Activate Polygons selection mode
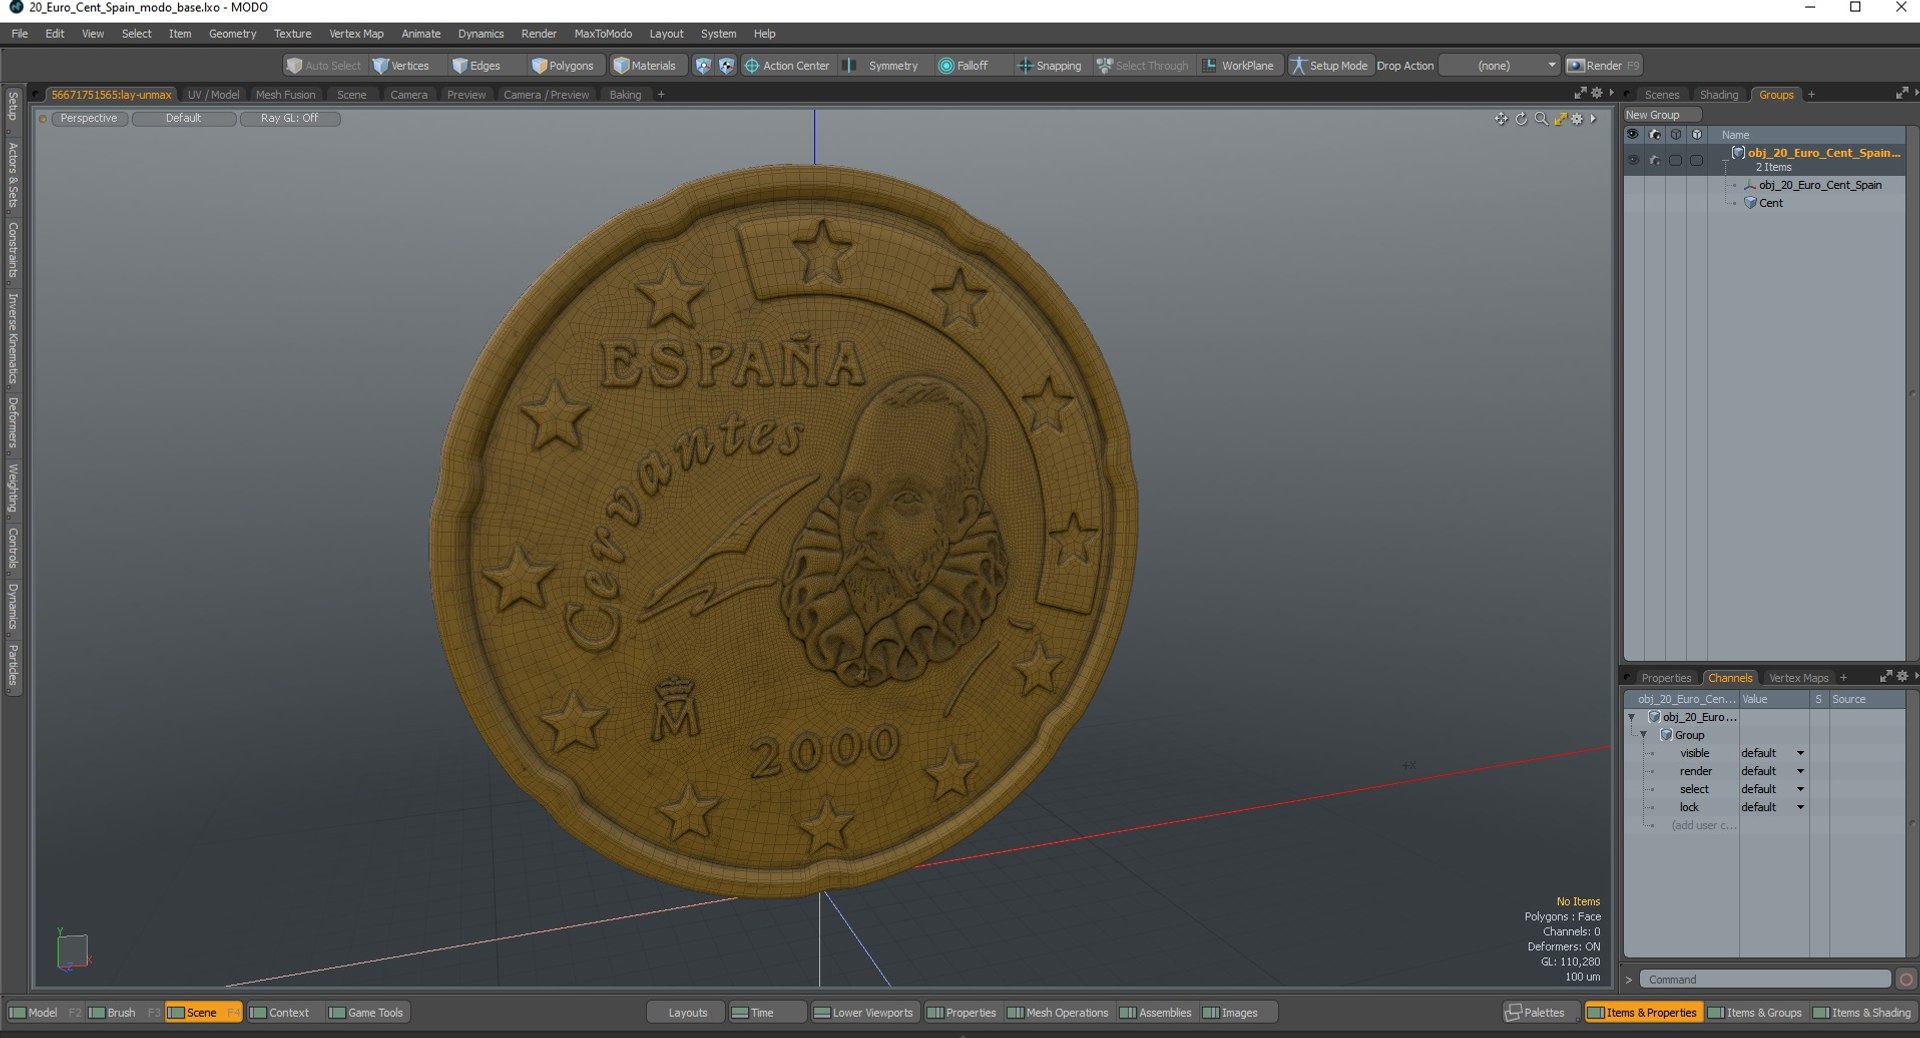 click(x=563, y=65)
